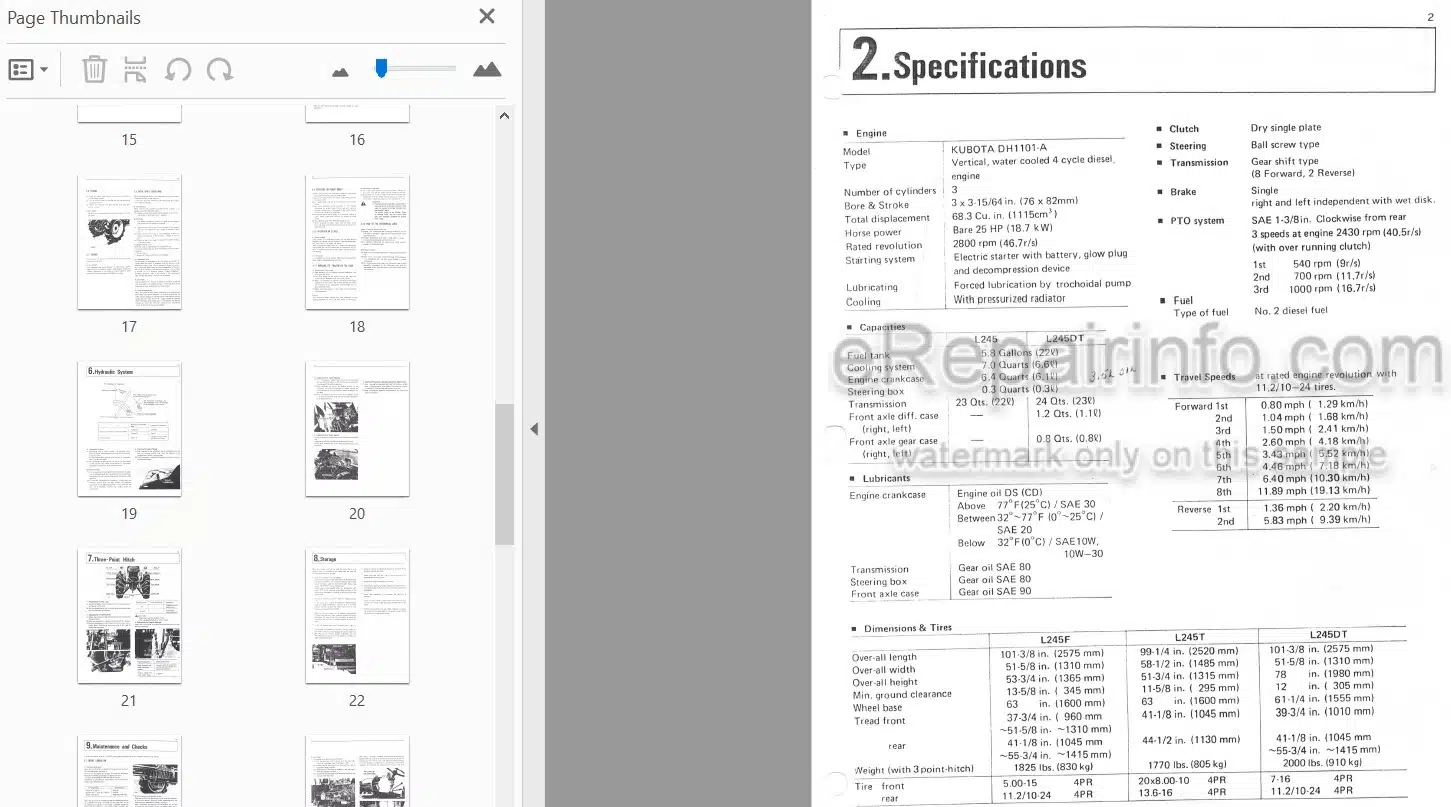Reduce thumbnail size small mountain icon
Viewport: 1451px width, 807px height.
pos(340,72)
